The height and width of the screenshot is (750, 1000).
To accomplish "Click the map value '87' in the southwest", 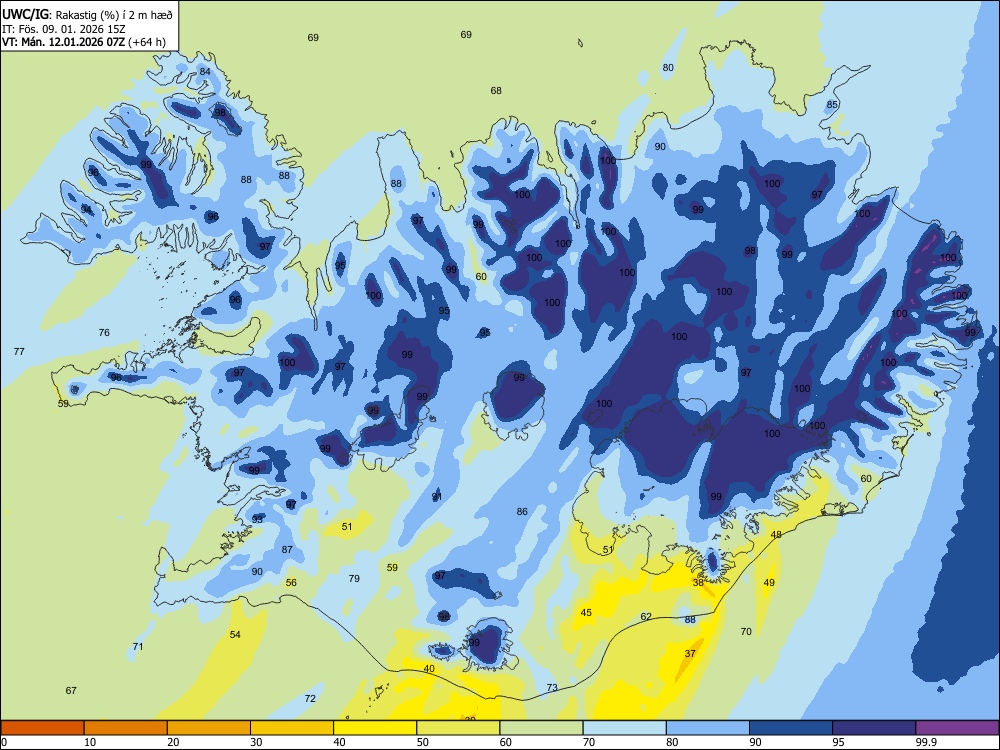I will pyautogui.click(x=287, y=550).
